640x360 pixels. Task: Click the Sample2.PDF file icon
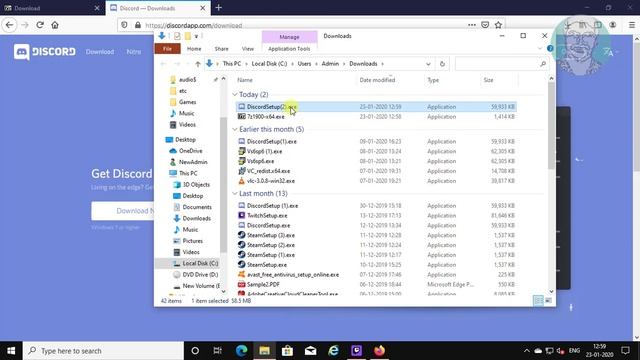[x=242, y=284]
